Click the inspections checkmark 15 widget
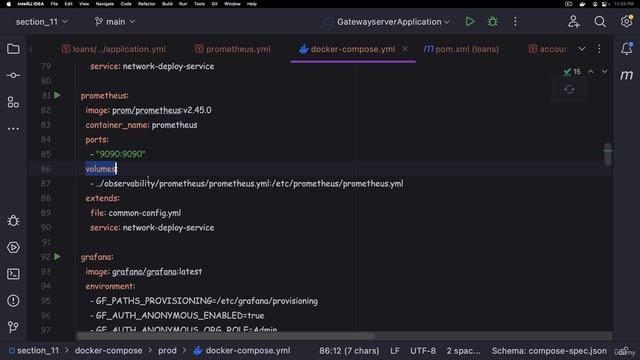This screenshot has width=640, height=360. pyautogui.click(x=572, y=72)
